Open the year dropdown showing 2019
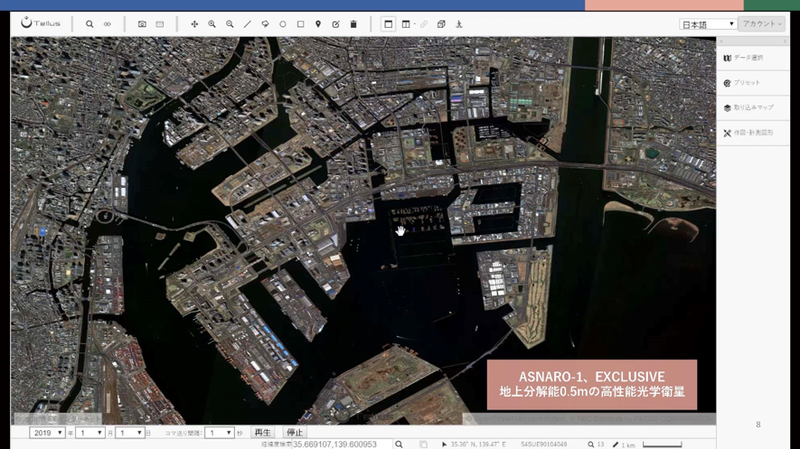800x449 pixels. pos(47,433)
